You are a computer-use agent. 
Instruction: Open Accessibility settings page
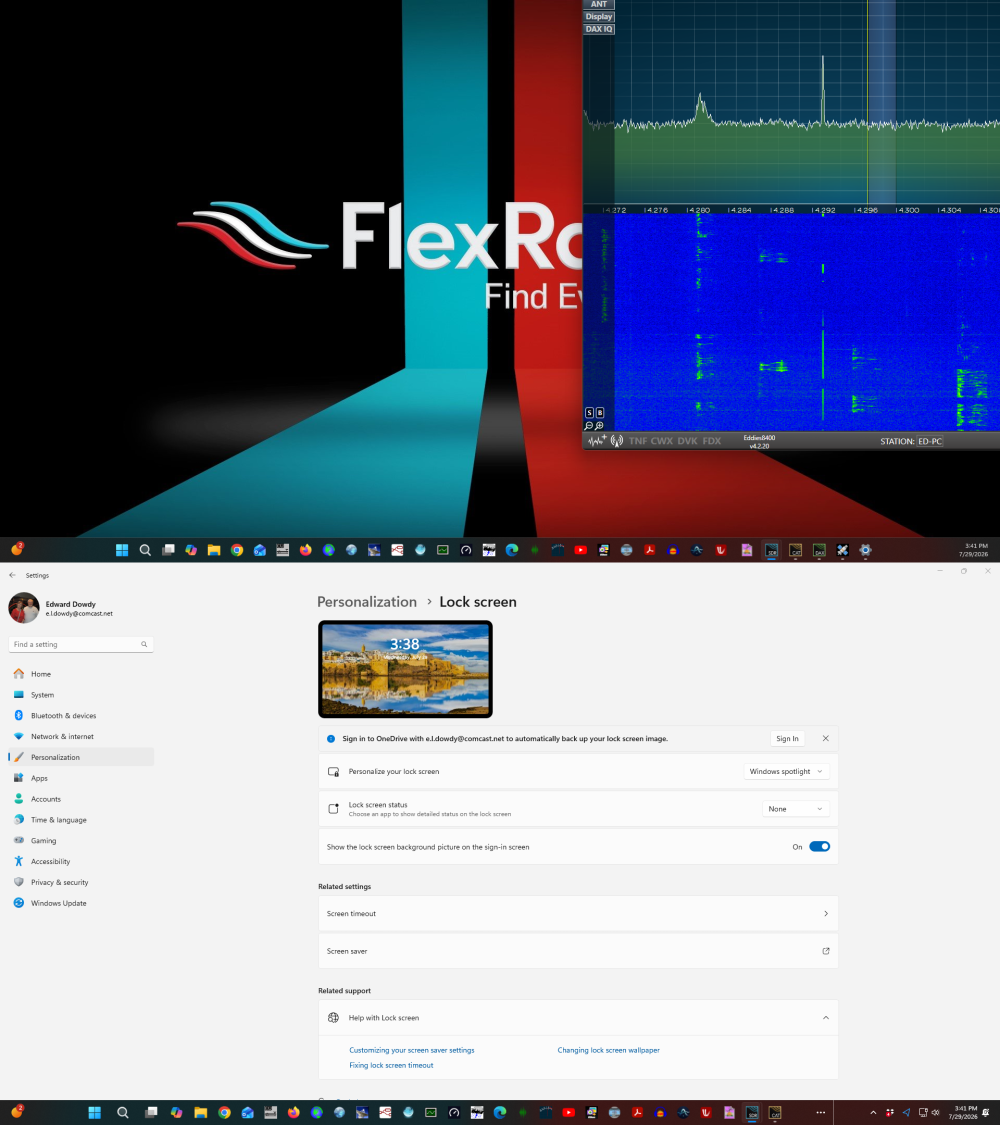click(81, 861)
